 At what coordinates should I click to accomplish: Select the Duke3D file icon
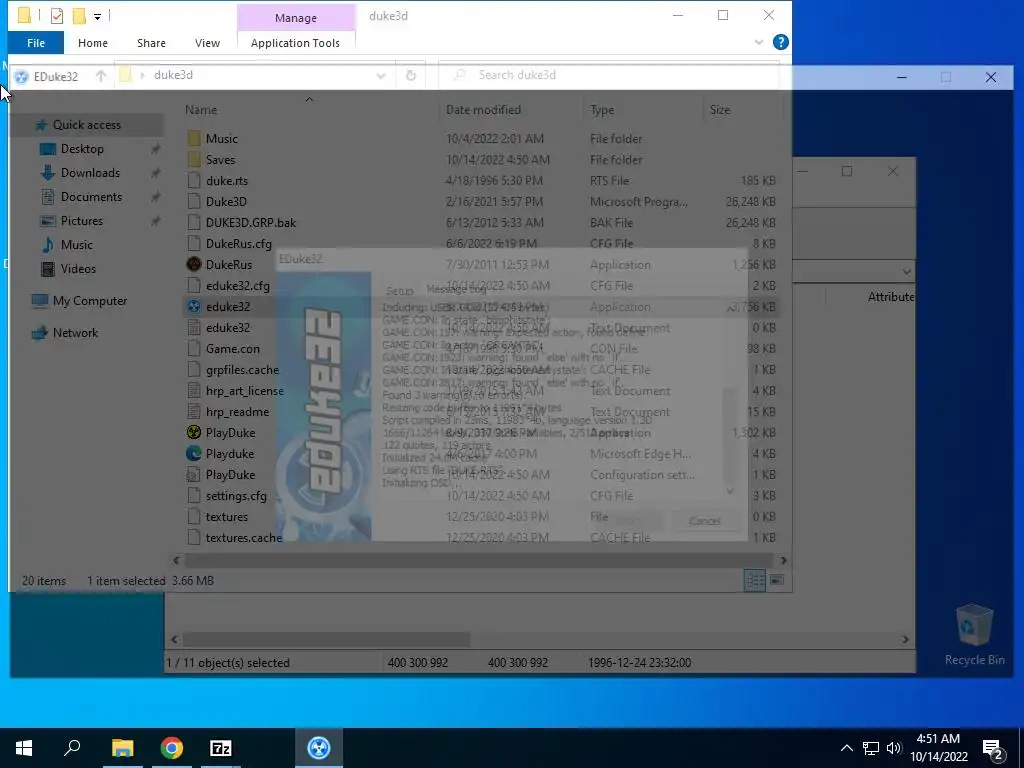[194, 202]
